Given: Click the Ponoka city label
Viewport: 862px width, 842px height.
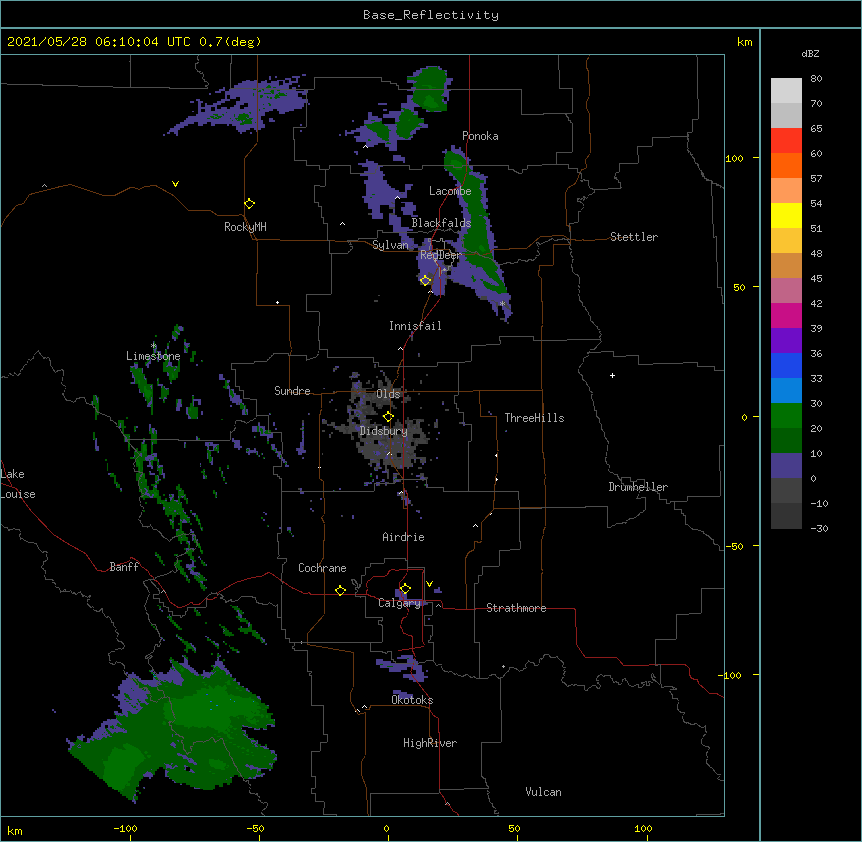Looking at the screenshot, I should pos(480,136).
